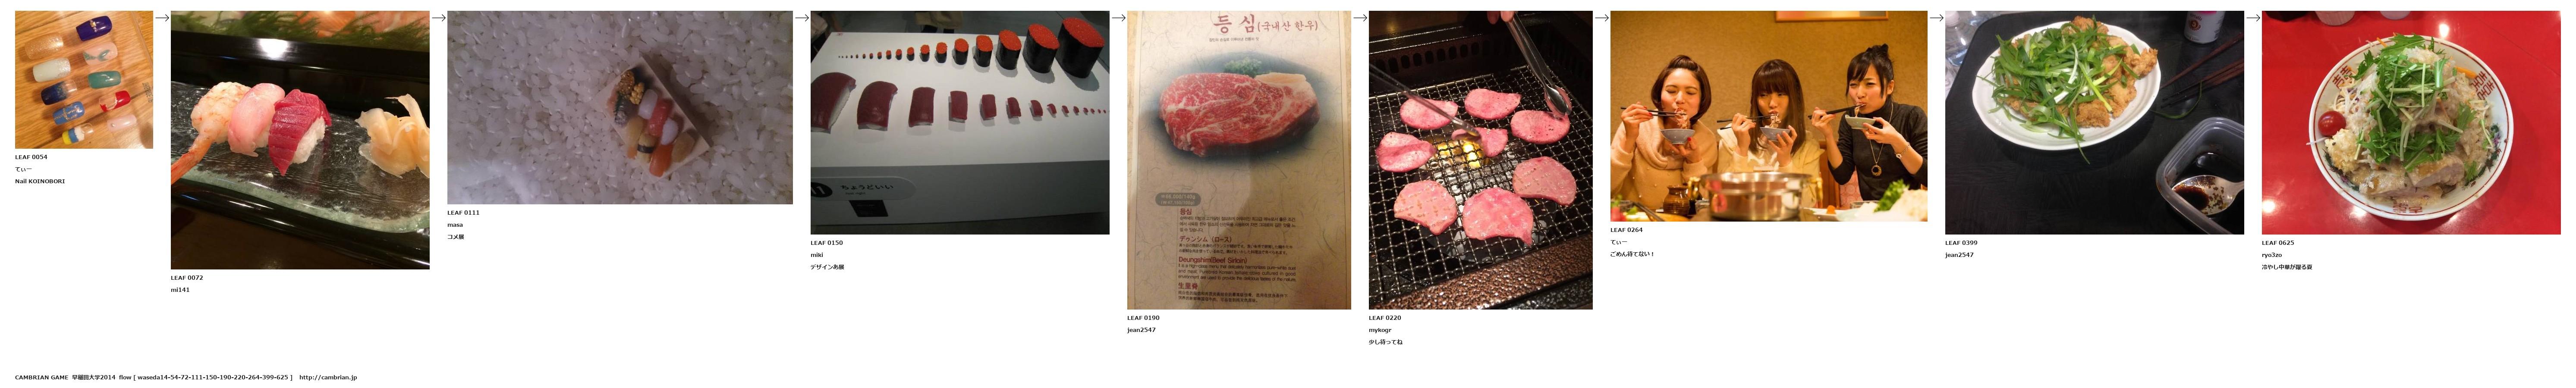Click the arrow before the three women eating
Screen dimensions: 2576x388
point(1601,17)
